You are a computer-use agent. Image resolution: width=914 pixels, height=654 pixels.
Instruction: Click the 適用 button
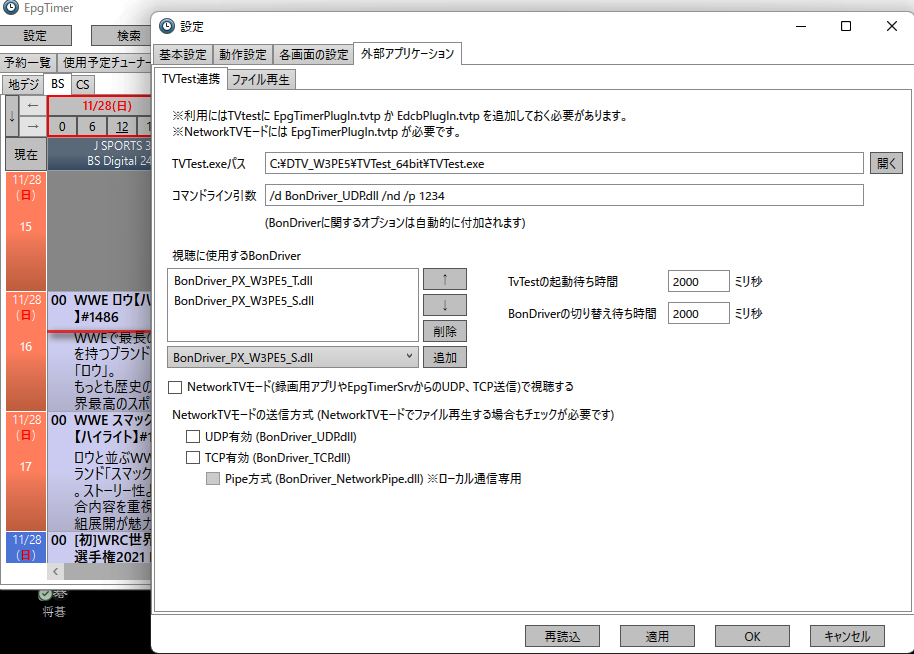658,636
